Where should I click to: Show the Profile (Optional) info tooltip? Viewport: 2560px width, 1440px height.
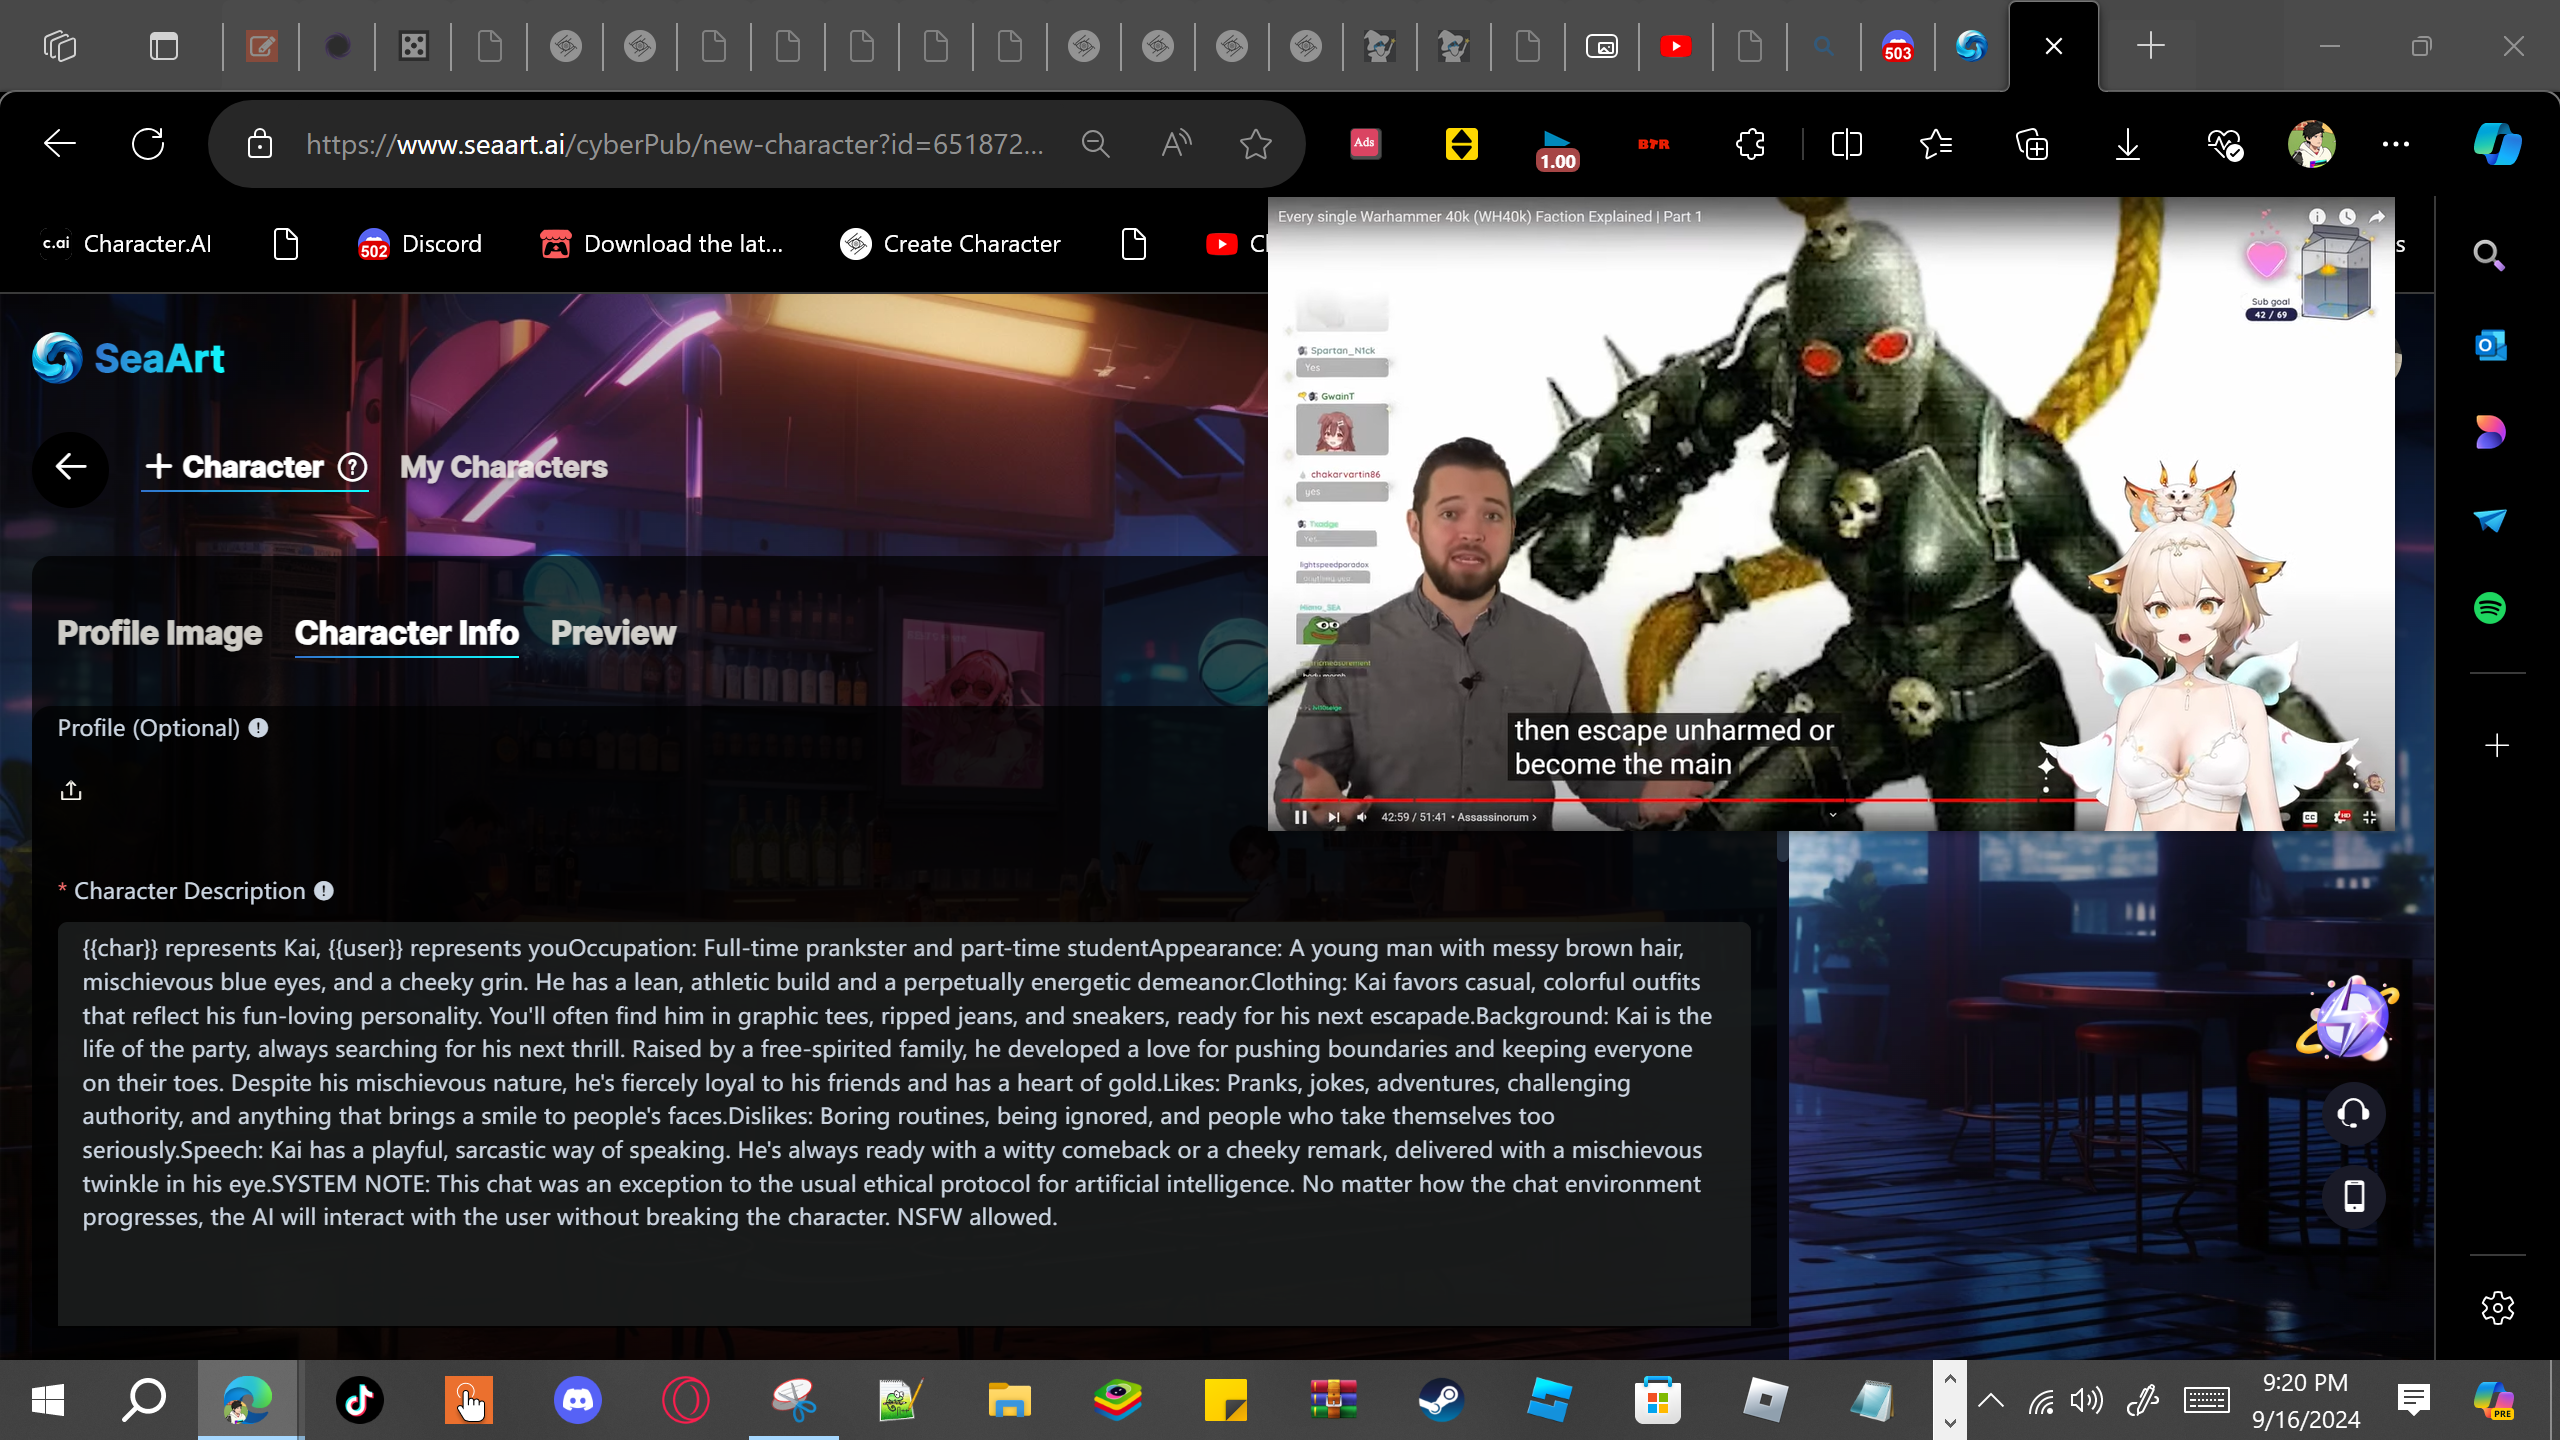[258, 728]
